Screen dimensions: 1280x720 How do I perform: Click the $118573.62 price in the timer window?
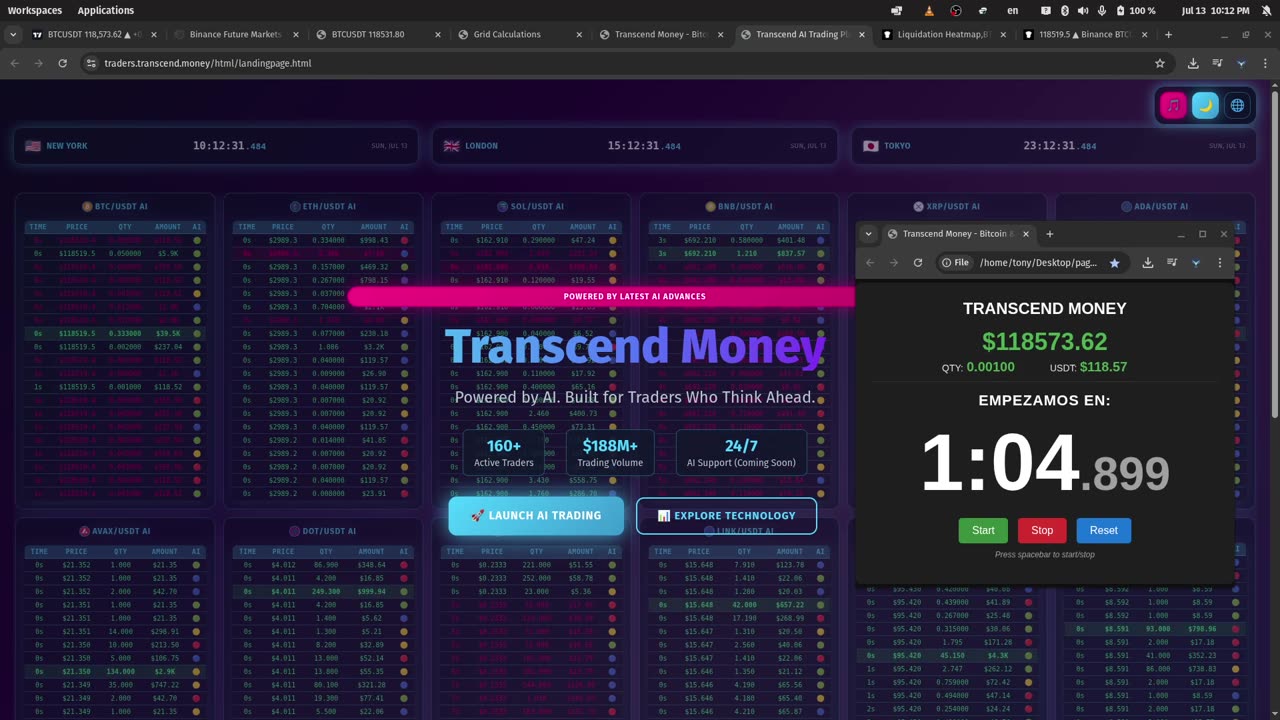pyautogui.click(x=1044, y=342)
